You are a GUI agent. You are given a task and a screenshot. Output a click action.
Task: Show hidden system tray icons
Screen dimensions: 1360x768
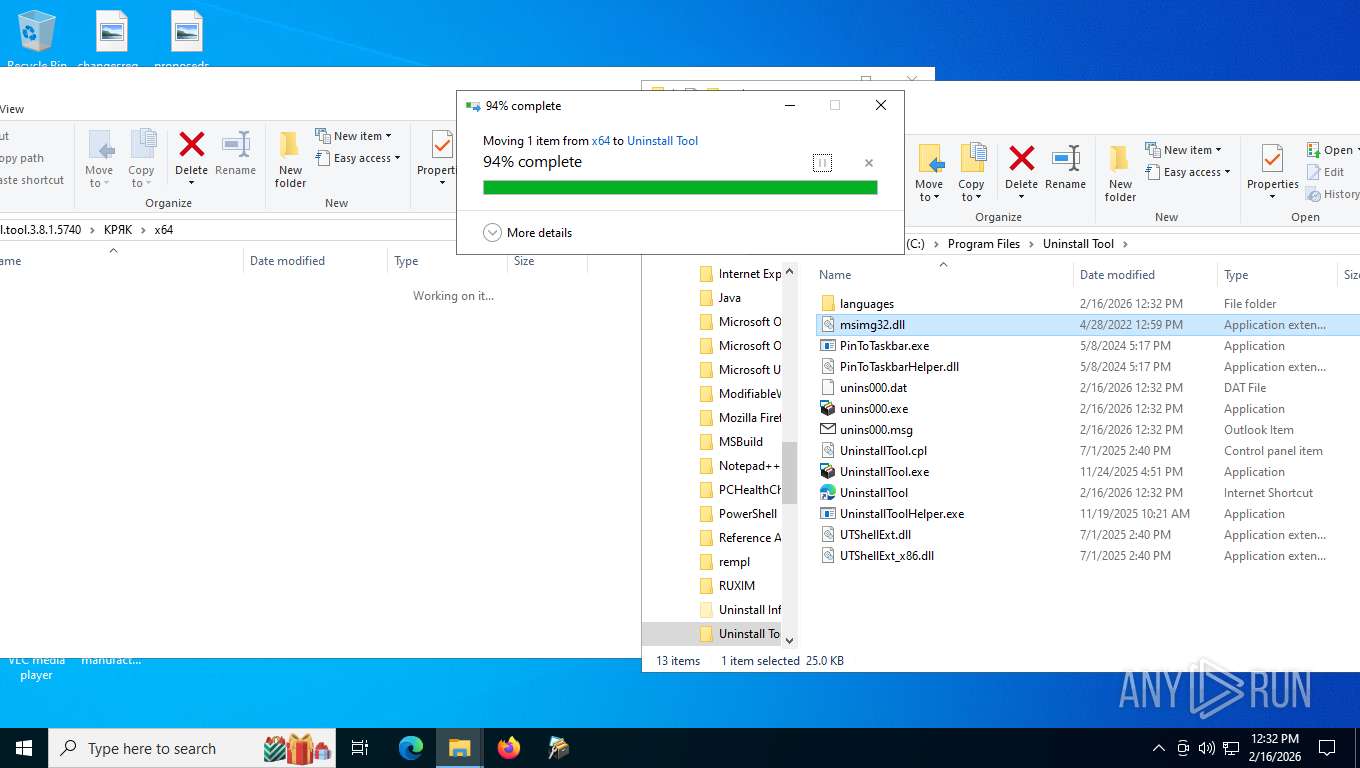[x=1159, y=748]
